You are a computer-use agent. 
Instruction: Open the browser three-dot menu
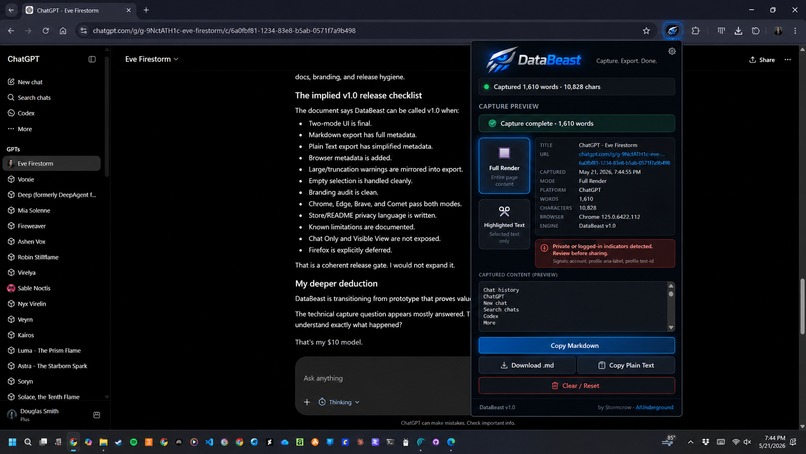coord(795,31)
